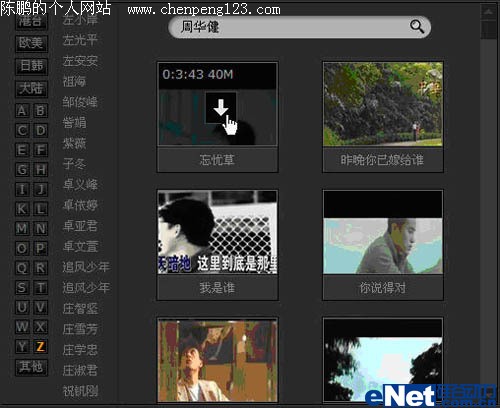Viewport: 500px width, 408px height.
Task: Filter singers by letter L
Action: (41, 209)
